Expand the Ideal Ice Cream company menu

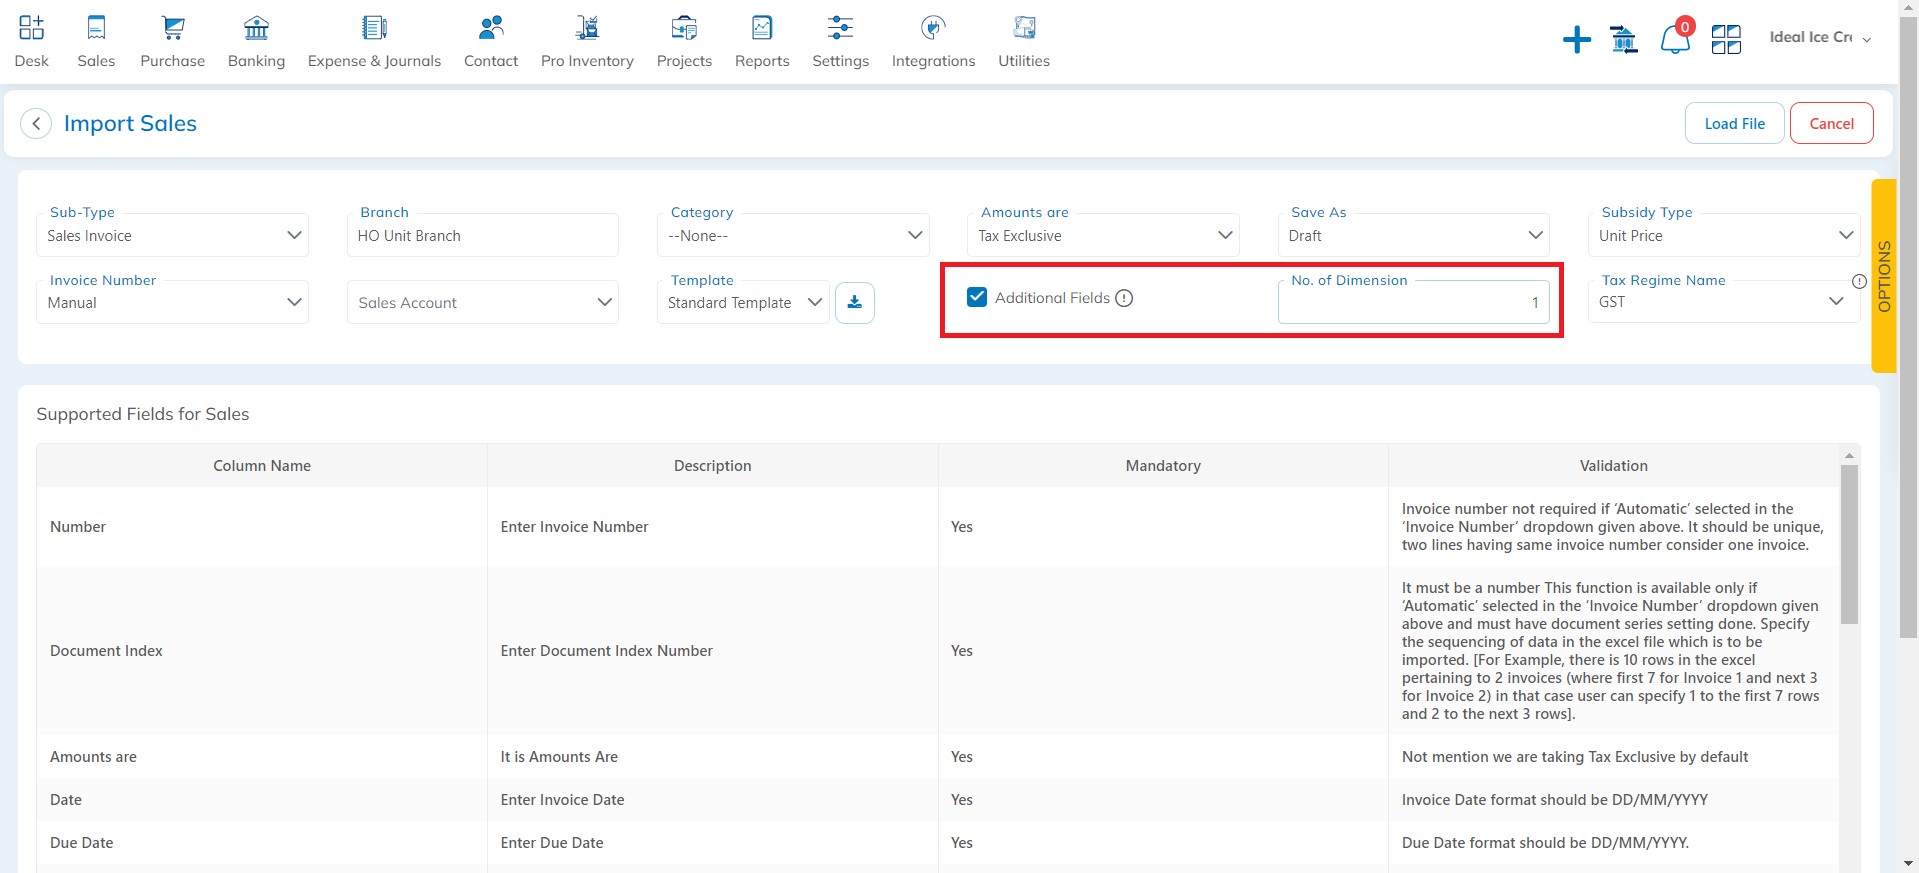coord(1820,38)
